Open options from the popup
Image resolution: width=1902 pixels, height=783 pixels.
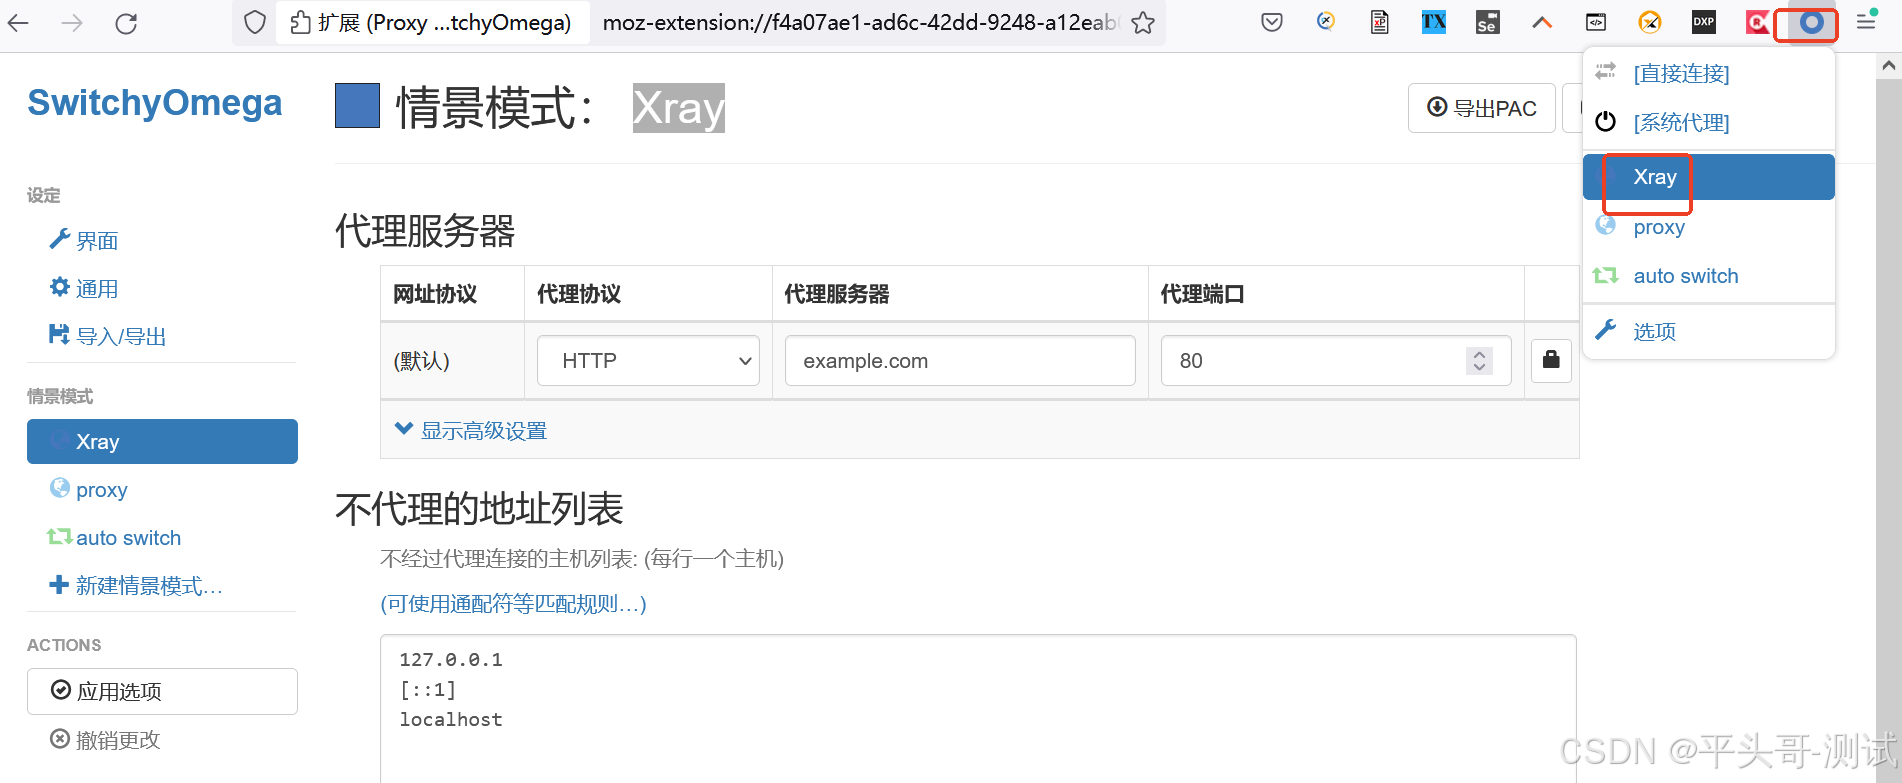point(1709,331)
